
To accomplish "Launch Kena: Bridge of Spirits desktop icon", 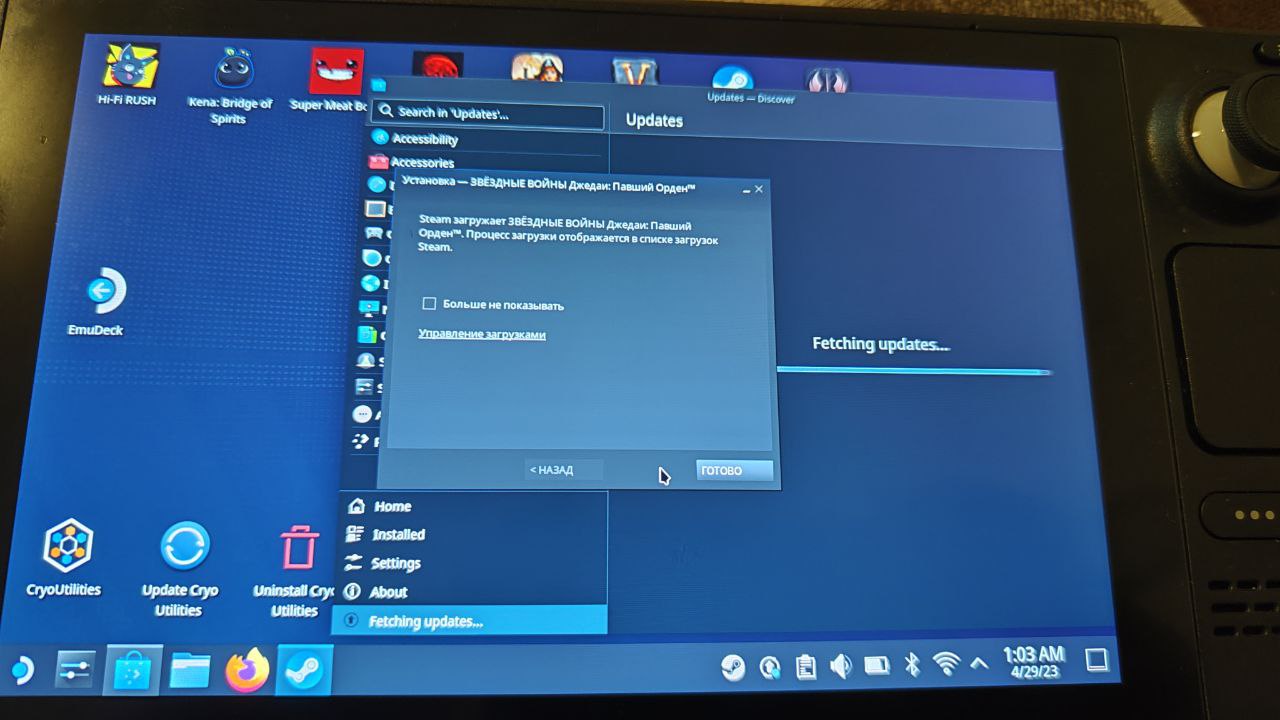I will [x=232, y=83].
